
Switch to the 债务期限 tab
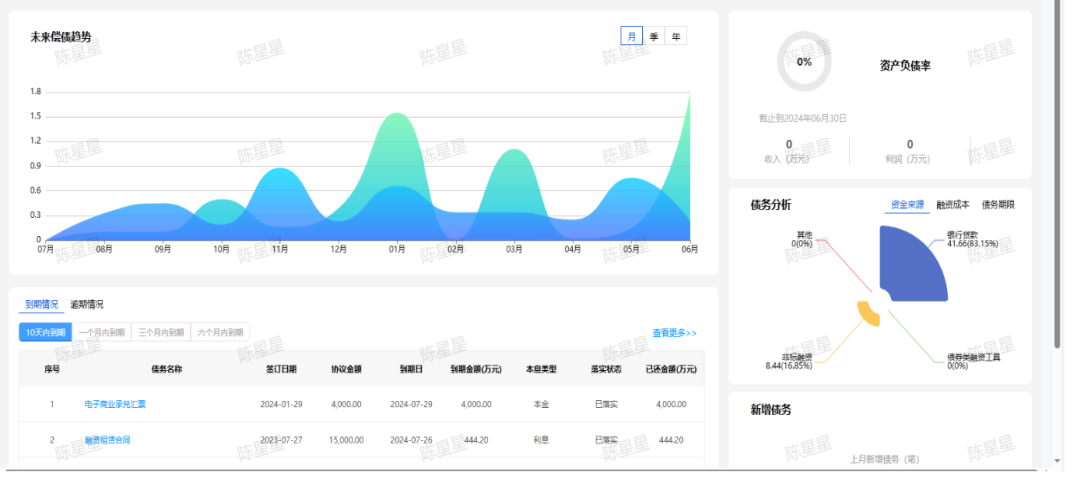point(998,205)
